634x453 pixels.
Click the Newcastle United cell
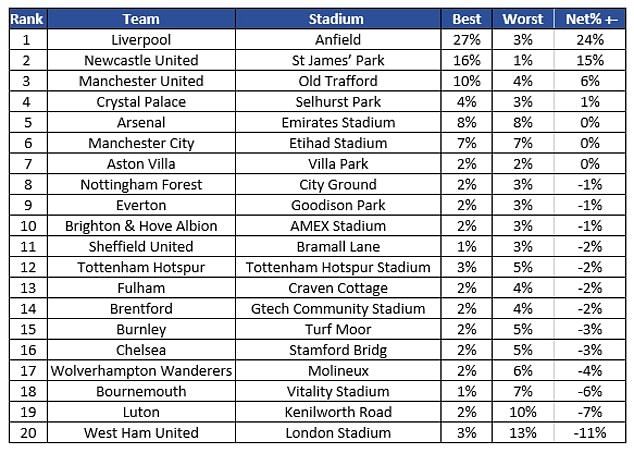coord(140,60)
